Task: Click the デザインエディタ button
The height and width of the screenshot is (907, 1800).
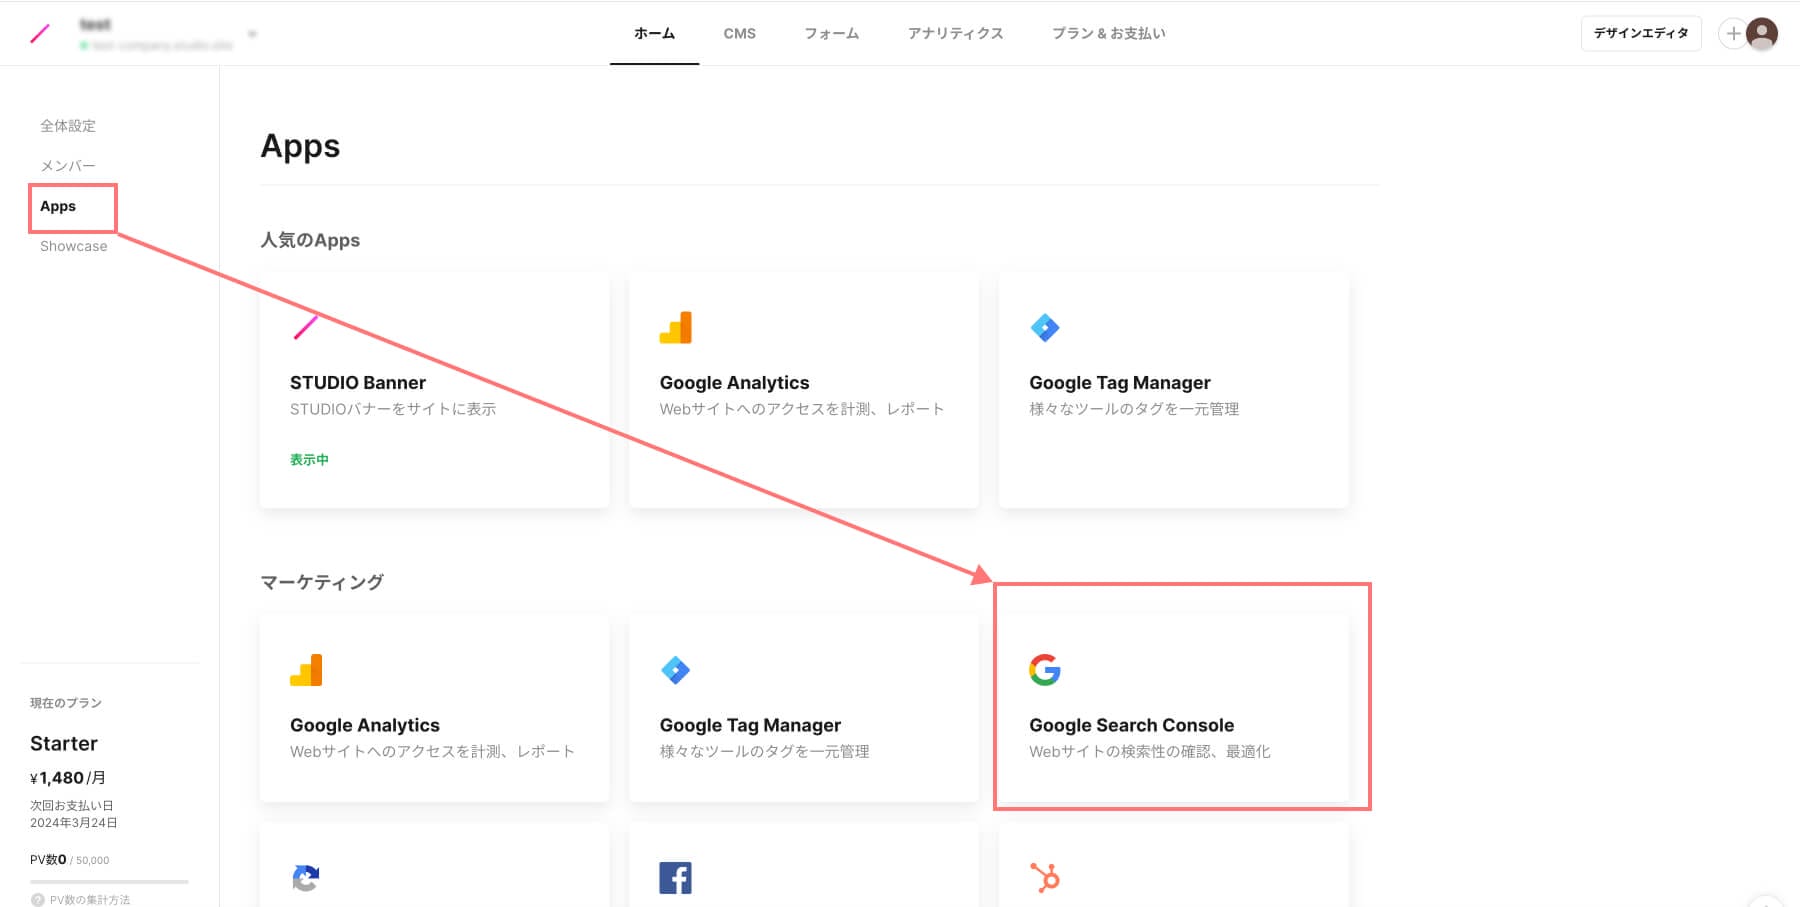Action: (x=1640, y=33)
